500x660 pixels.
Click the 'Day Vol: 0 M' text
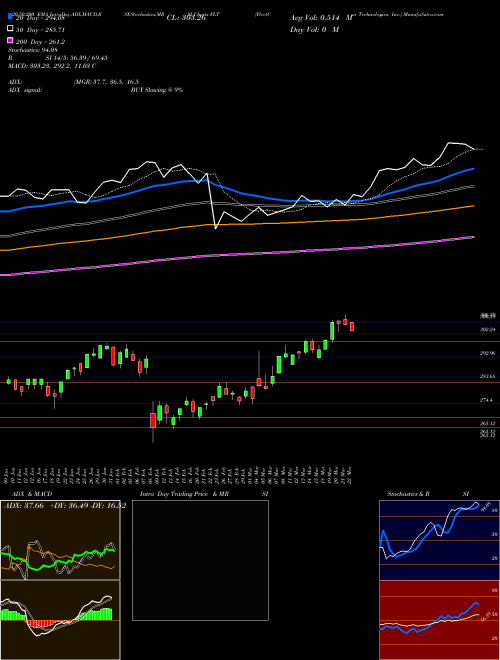click(x=314, y=29)
